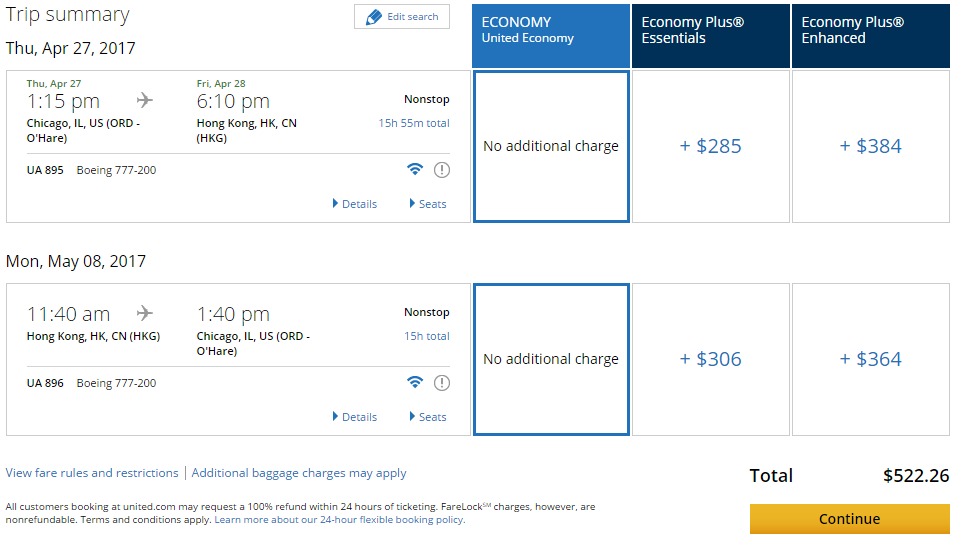Image resolution: width=954 pixels, height=542 pixels.
Task: Select the ECONOMY United Economy column header
Action: point(551,36)
